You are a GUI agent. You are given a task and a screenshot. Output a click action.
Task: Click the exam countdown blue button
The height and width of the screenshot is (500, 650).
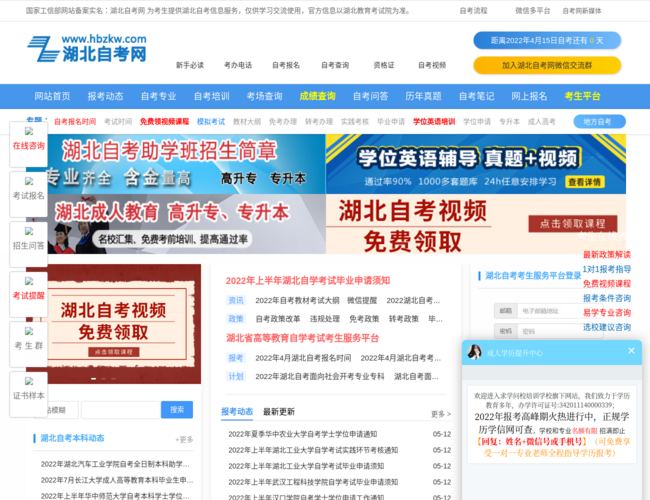click(547, 40)
